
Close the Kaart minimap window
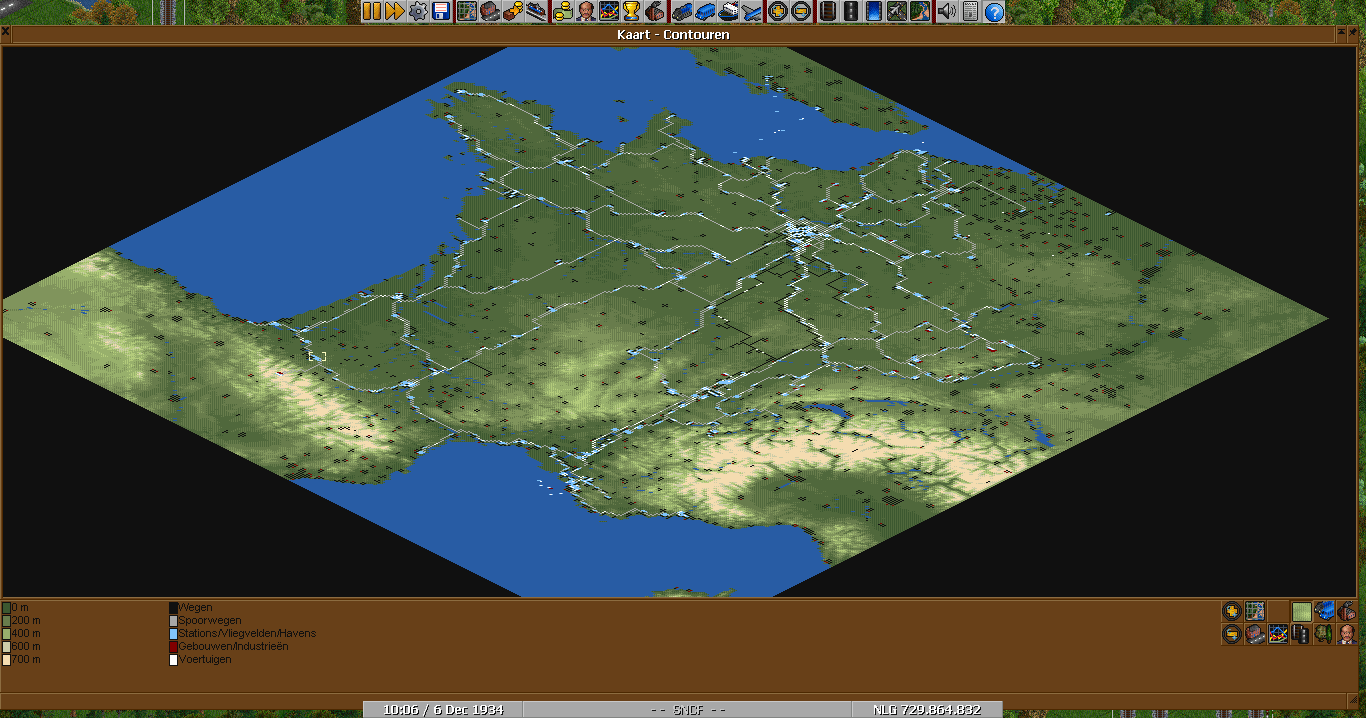click(6, 34)
